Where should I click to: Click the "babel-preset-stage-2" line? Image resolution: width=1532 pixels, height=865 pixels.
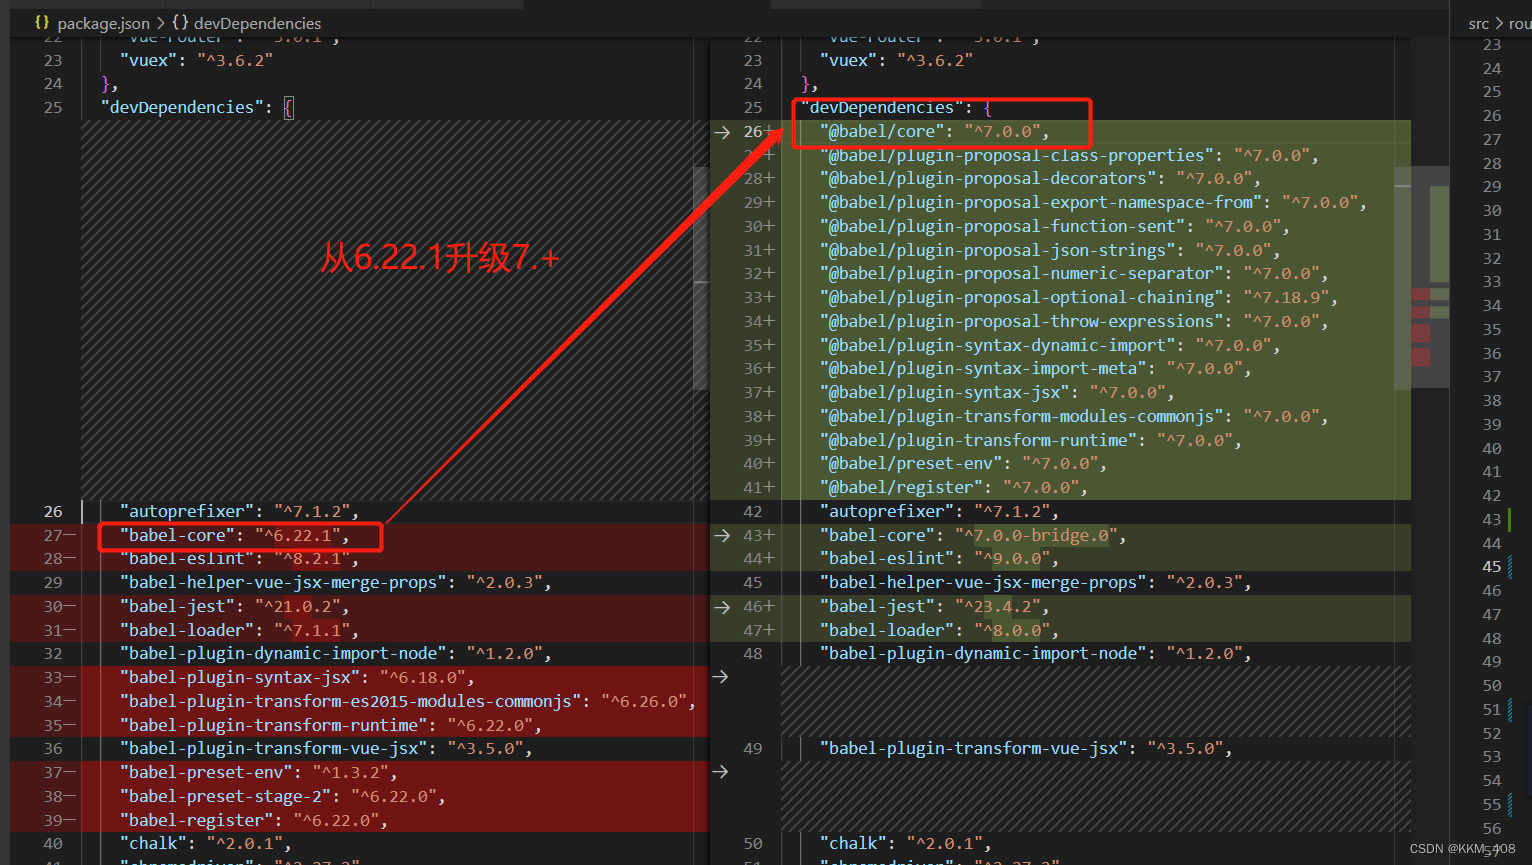click(x=283, y=796)
